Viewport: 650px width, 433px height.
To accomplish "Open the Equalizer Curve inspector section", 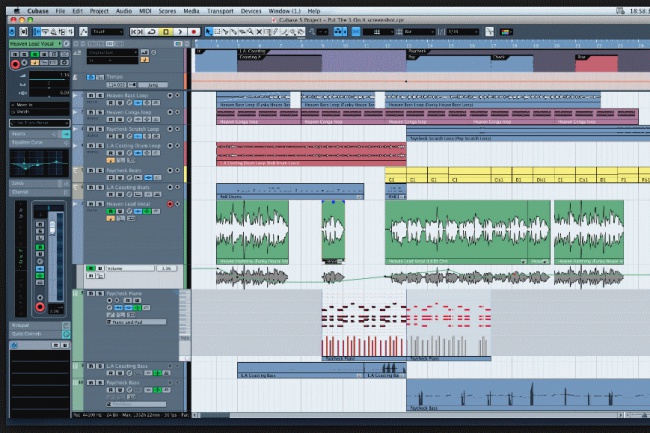I will pyautogui.click(x=39, y=143).
